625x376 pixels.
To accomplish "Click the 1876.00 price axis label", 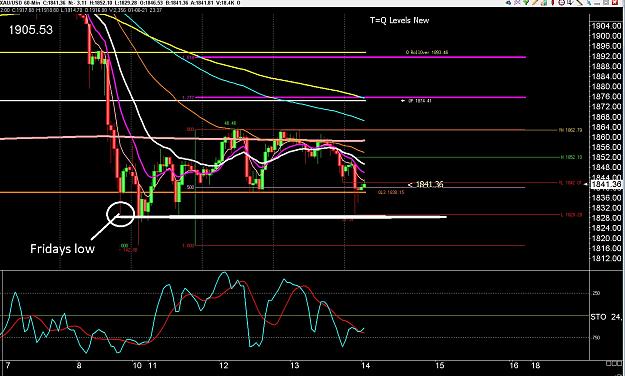I will tap(606, 96).
